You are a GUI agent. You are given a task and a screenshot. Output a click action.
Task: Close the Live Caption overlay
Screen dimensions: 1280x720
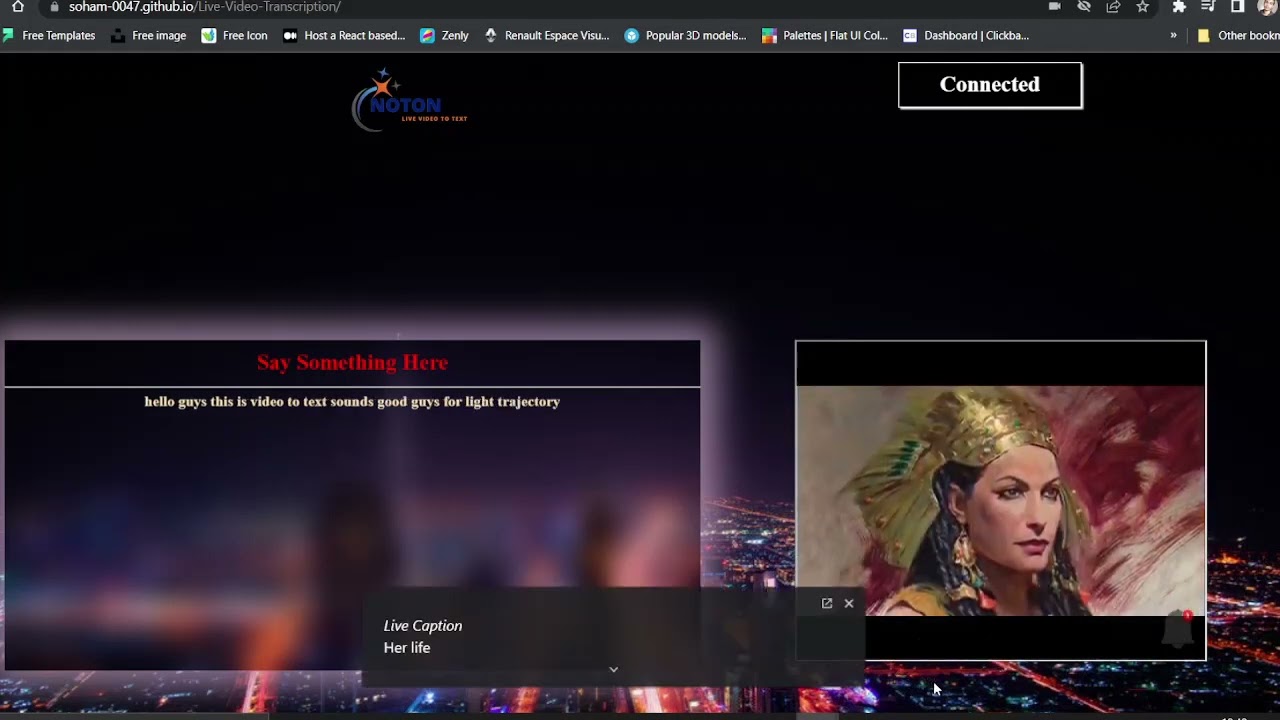pos(849,603)
